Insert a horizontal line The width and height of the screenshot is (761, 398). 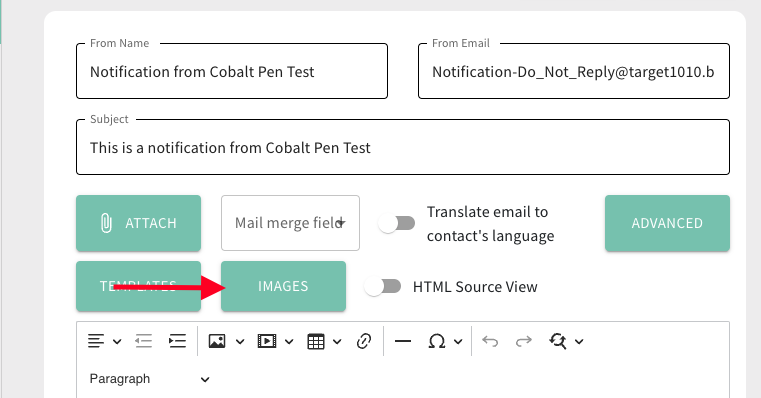point(403,341)
